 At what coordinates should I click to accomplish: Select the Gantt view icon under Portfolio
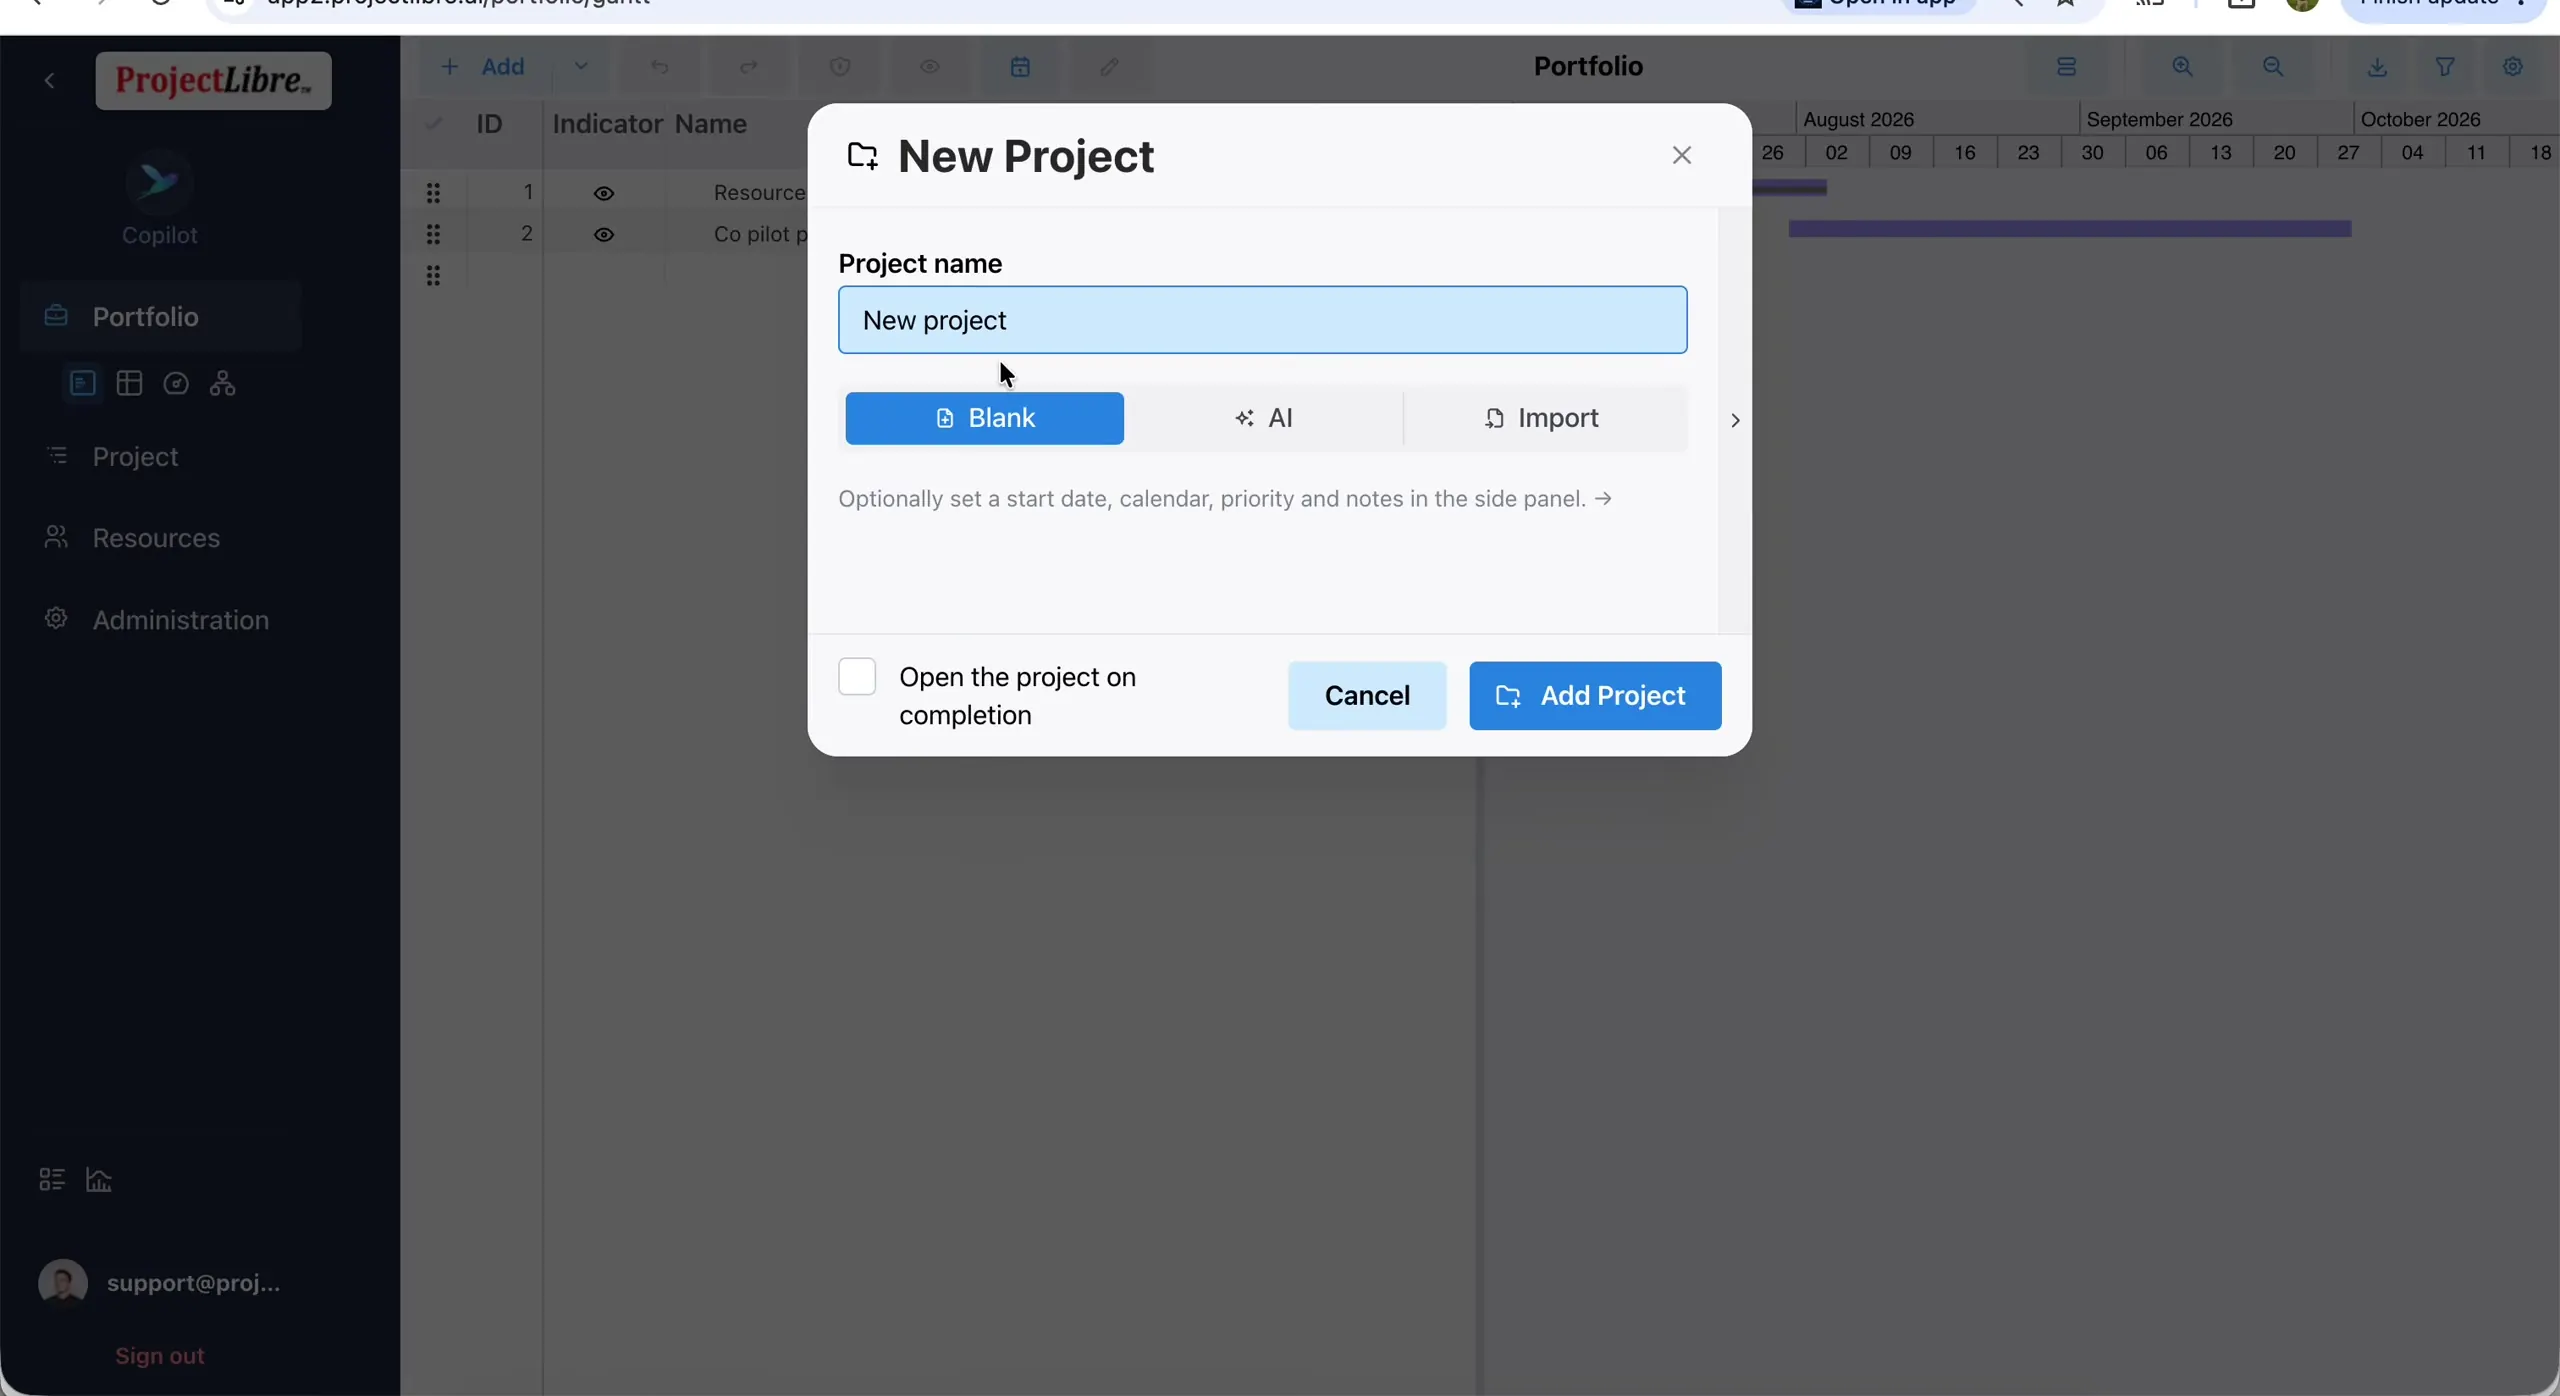pyautogui.click(x=83, y=383)
